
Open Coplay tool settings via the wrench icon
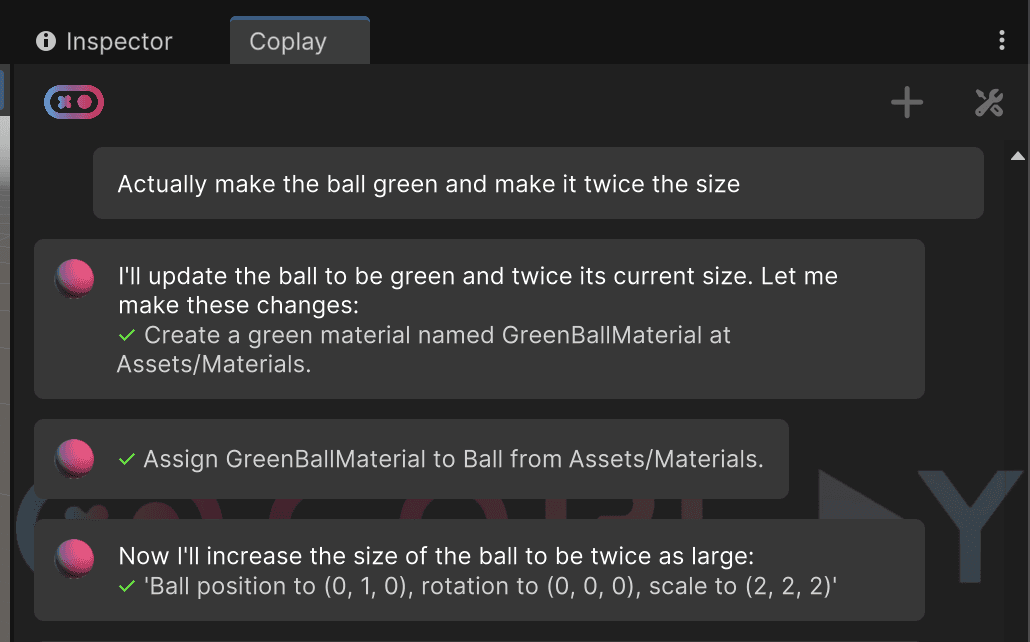(x=988, y=102)
